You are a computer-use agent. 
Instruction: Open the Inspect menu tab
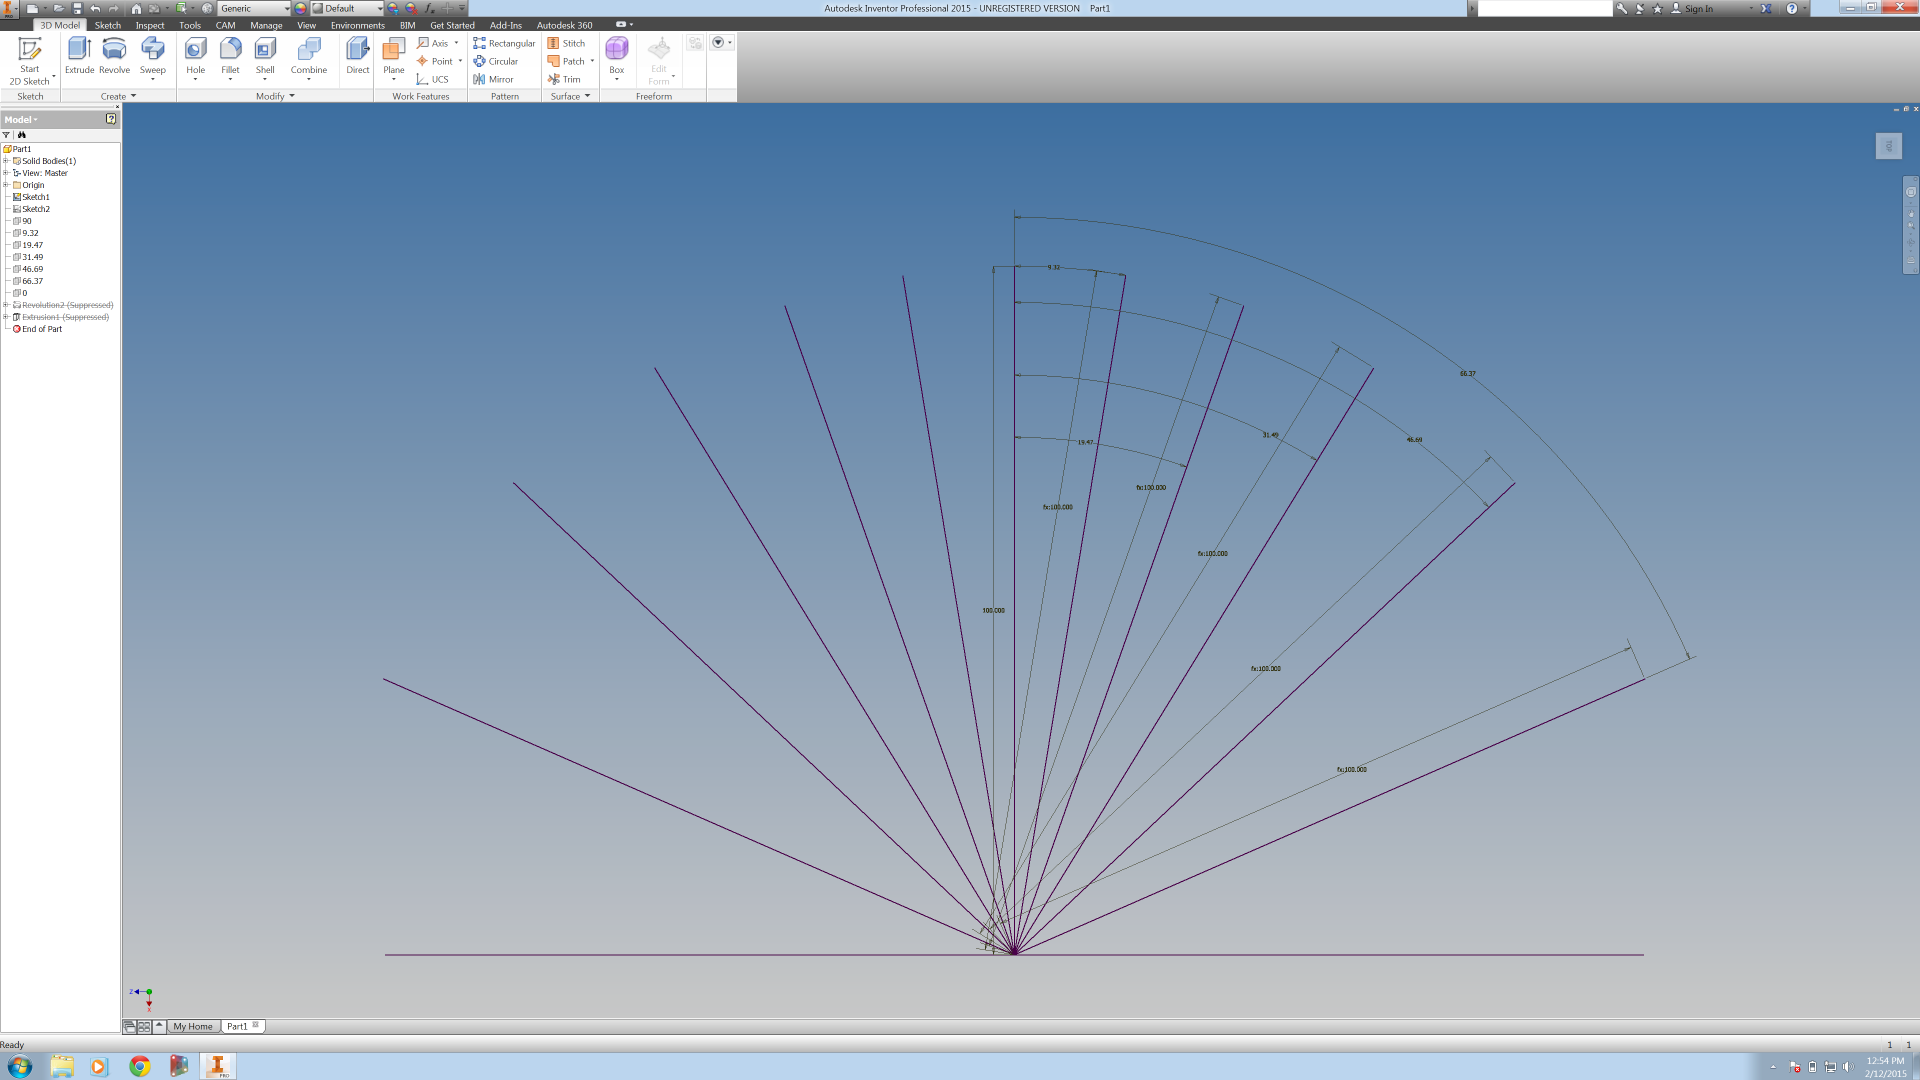click(150, 25)
